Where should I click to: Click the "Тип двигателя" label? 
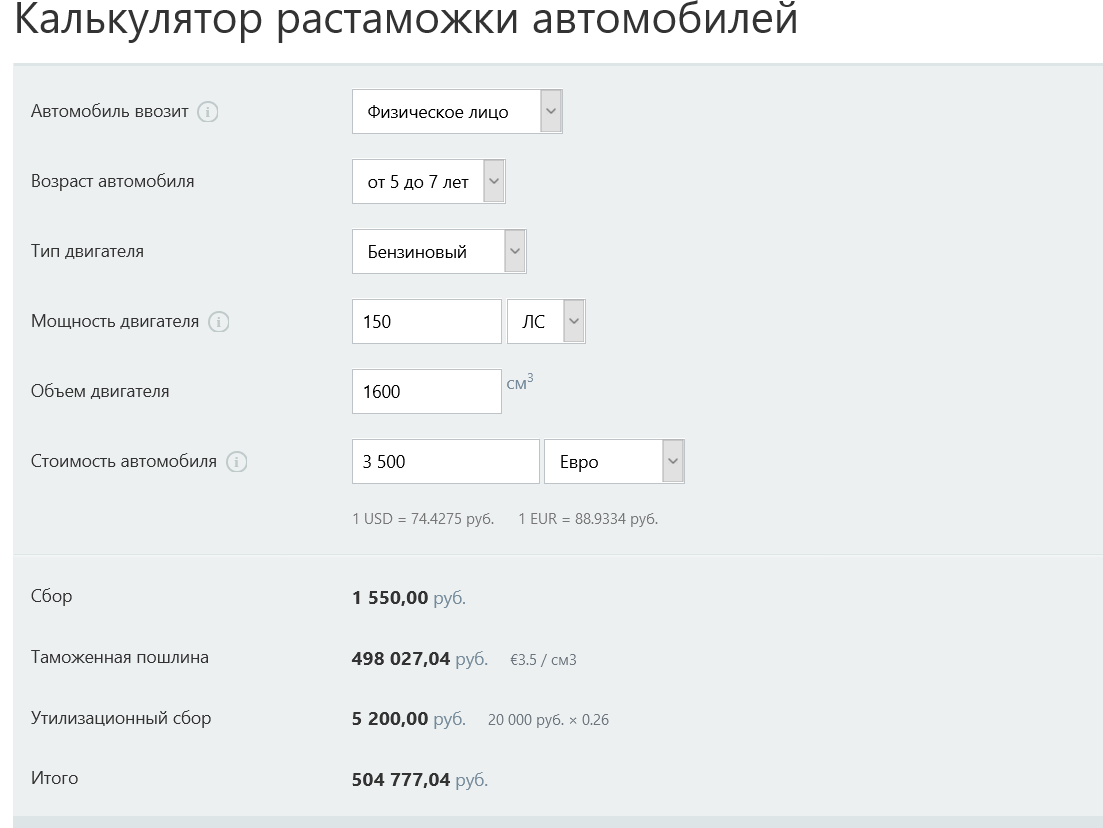coord(88,251)
